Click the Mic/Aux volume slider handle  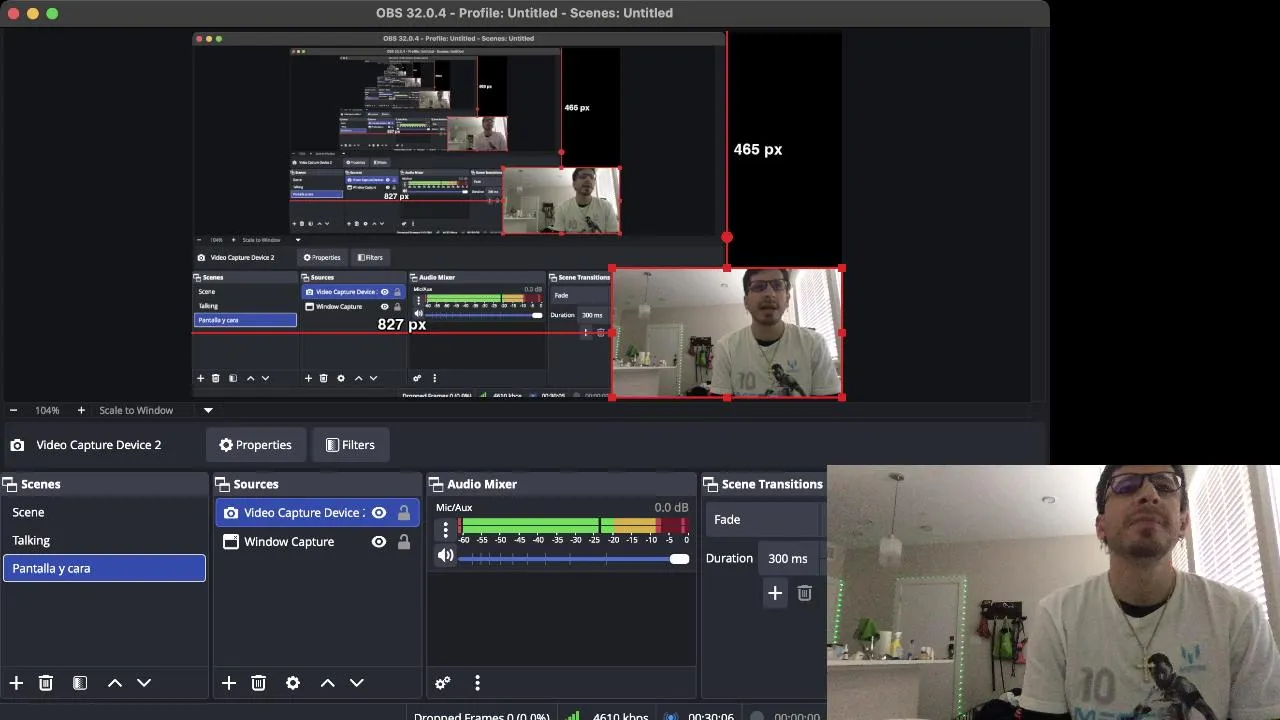click(680, 559)
